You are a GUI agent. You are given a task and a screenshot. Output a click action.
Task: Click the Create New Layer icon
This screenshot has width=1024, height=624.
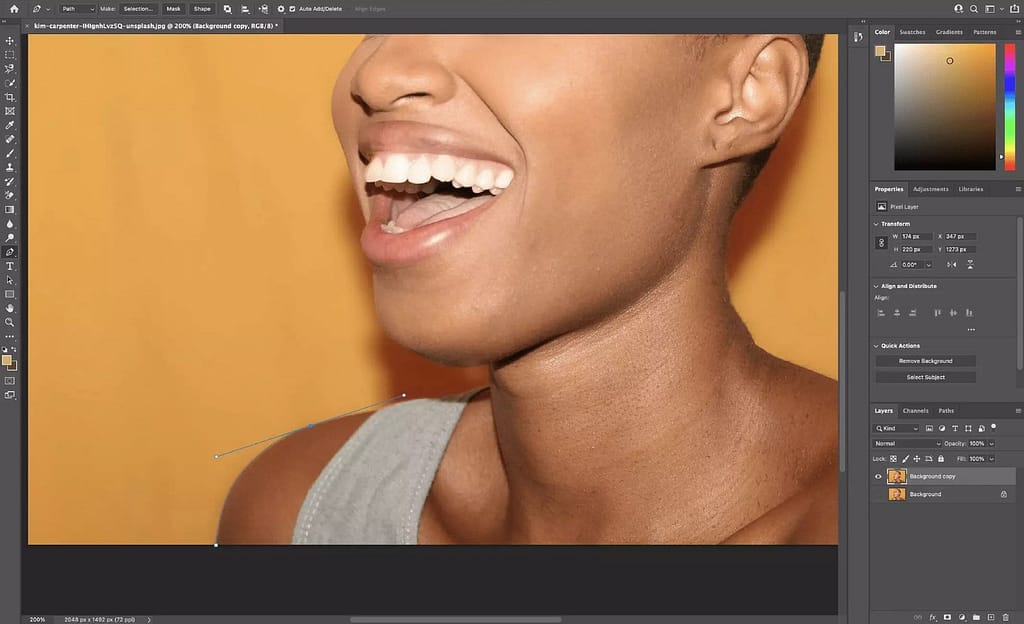(991, 617)
